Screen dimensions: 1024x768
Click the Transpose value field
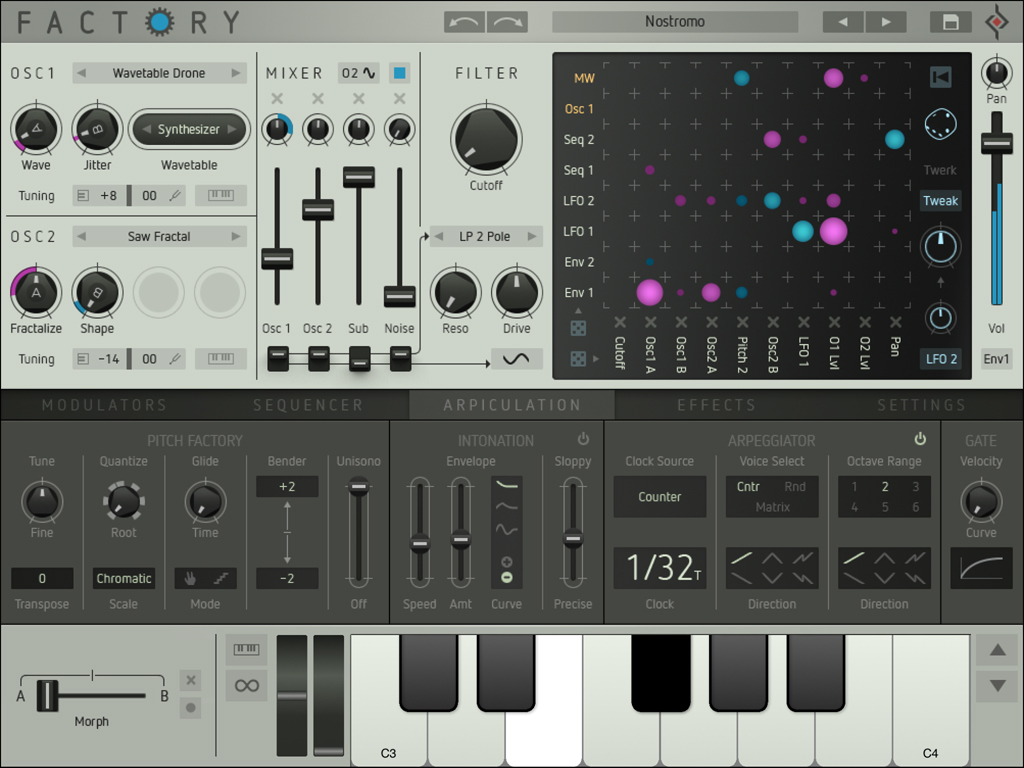coord(42,578)
